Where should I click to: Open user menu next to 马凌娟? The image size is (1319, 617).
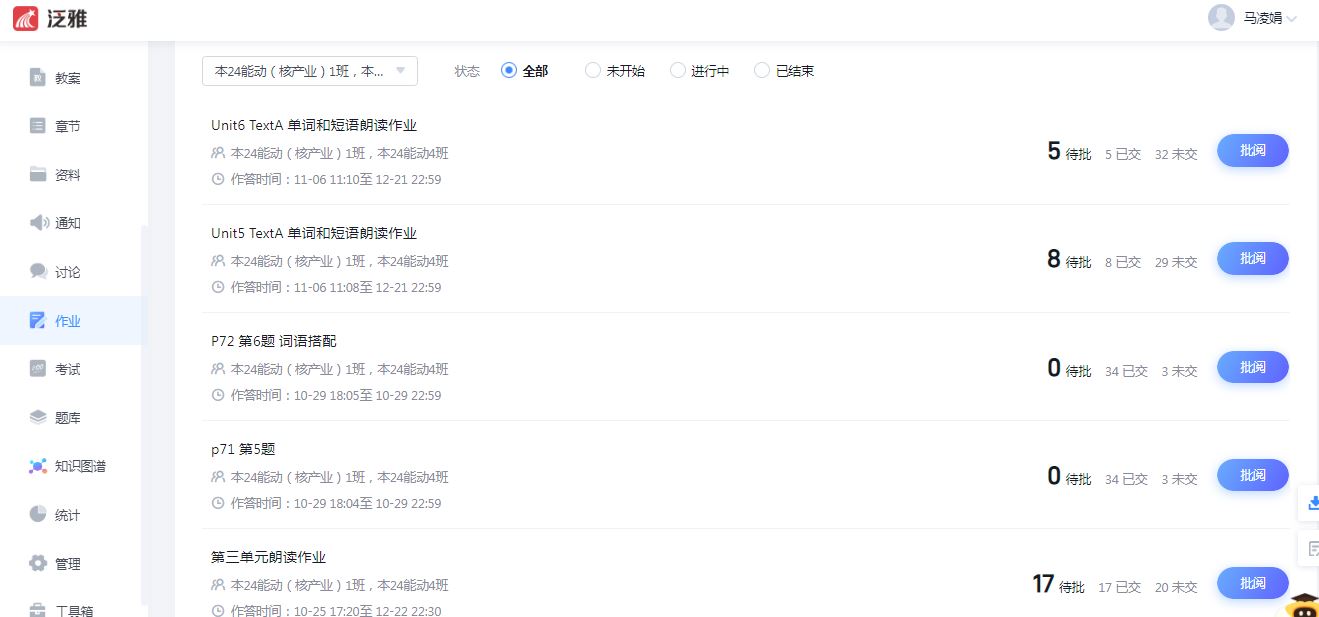[1291, 19]
